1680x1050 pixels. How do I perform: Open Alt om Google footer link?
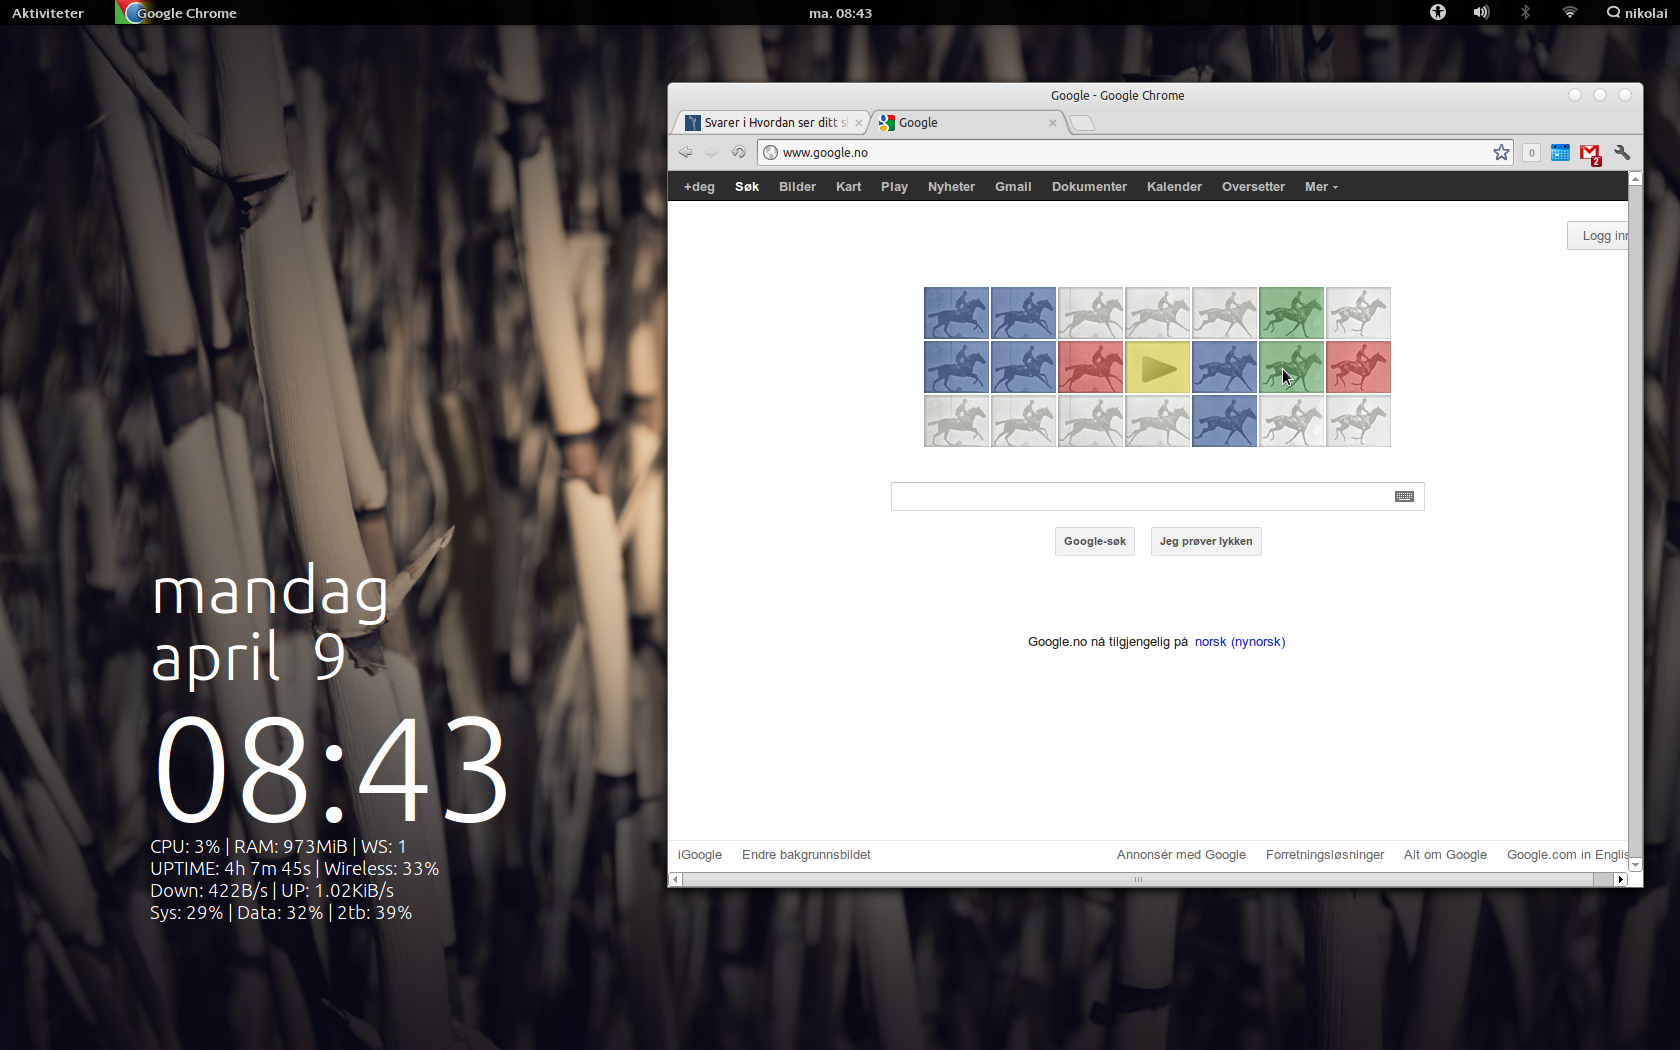click(1445, 855)
